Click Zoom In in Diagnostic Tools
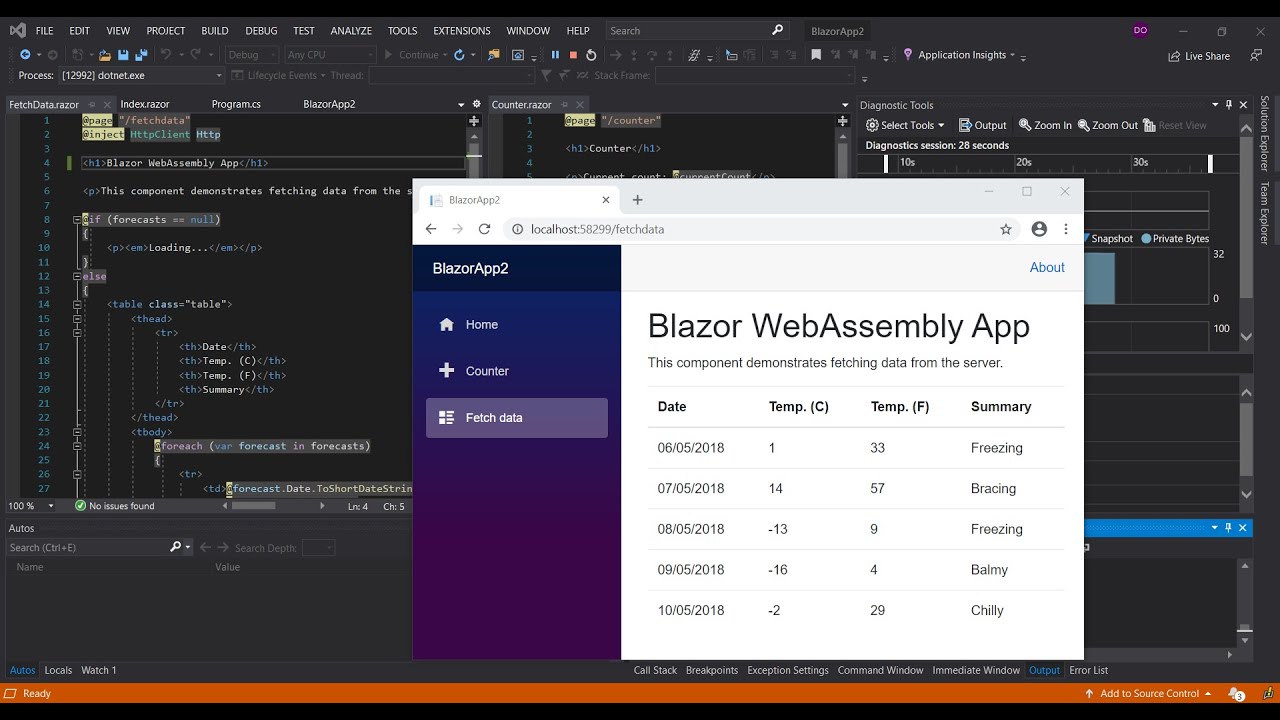Image resolution: width=1280 pixels, height=720 pixels. (x=1045, y=125)
